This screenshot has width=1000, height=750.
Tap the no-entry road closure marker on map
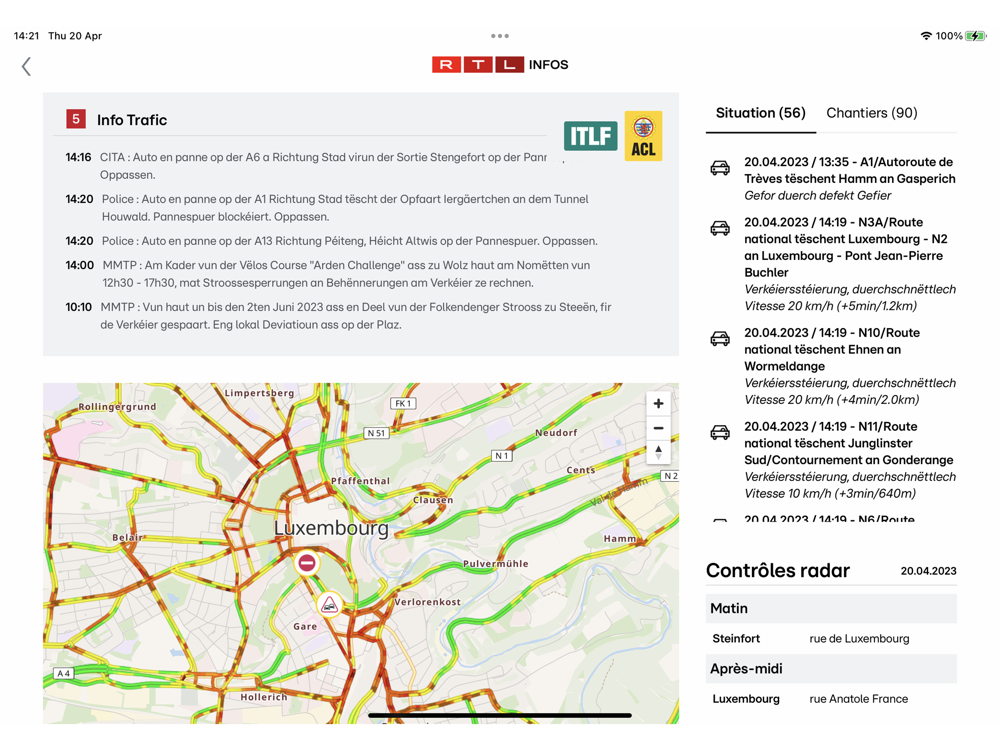(x=307, y=563)
